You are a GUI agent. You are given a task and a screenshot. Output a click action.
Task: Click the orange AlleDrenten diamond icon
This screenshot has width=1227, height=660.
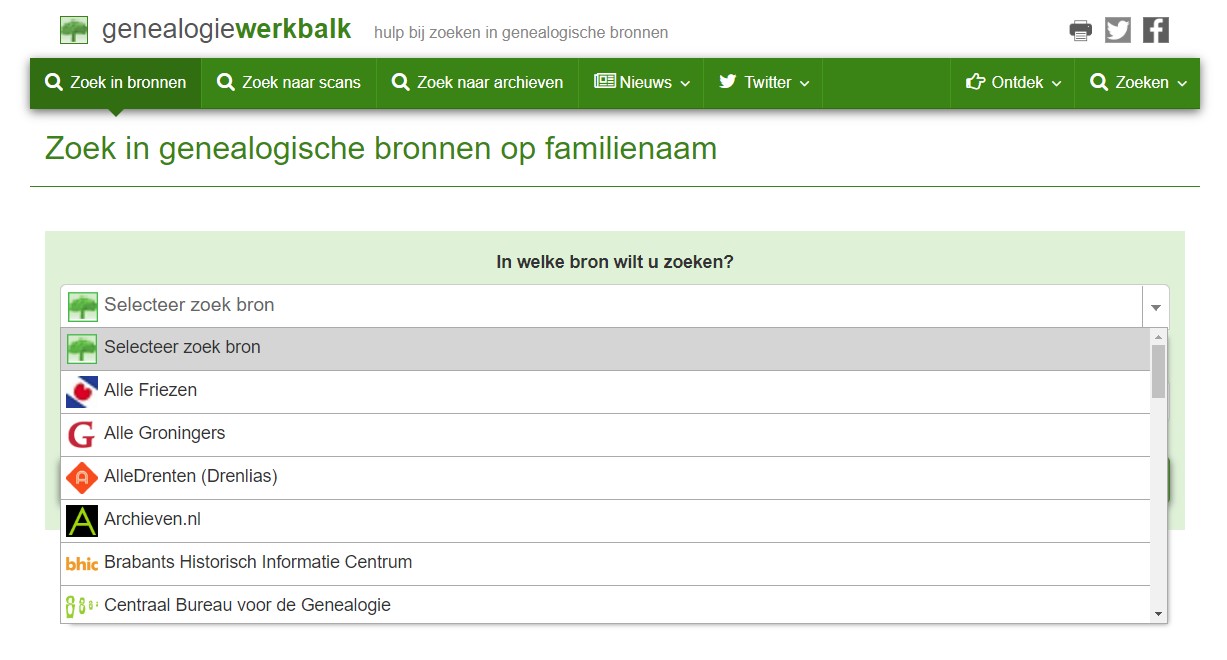tap(82, 477)
